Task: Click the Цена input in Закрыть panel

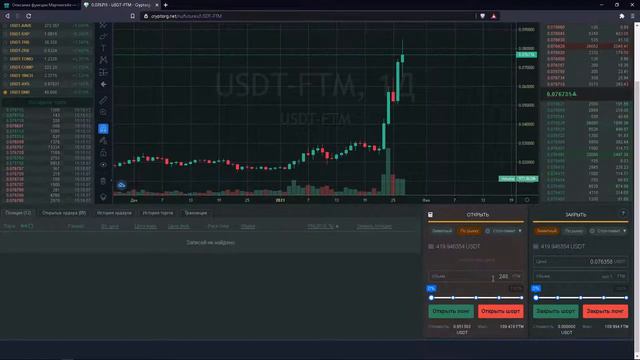Action: tap(580, 262)
